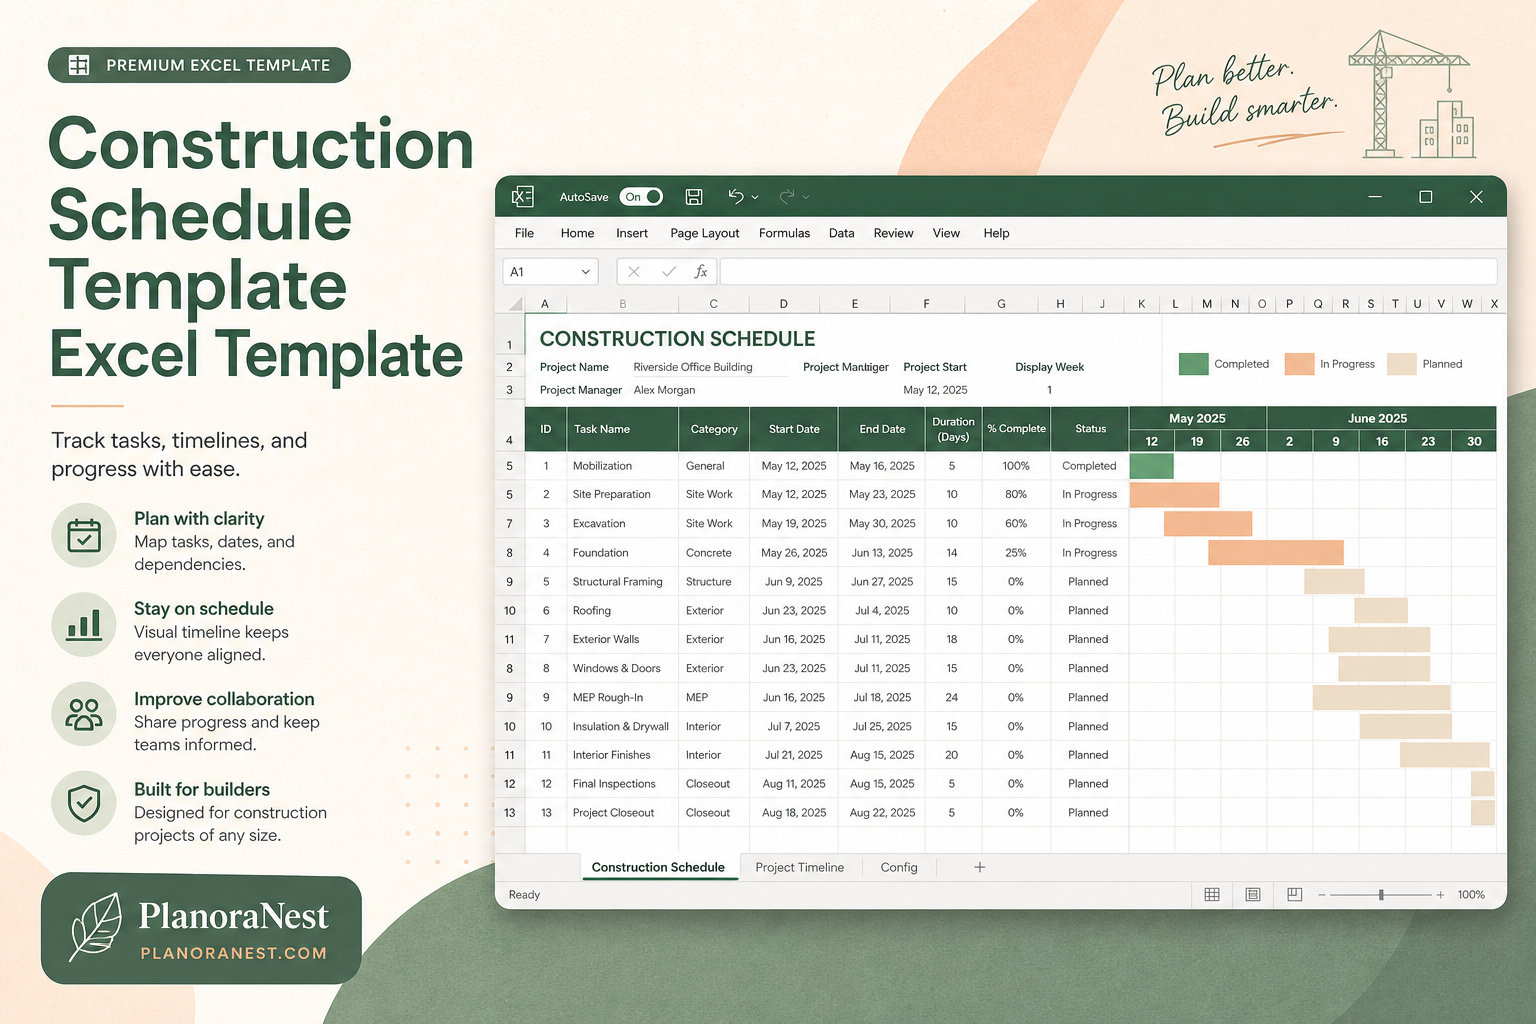Select the Structural Framing task cell

click(622, 581)
